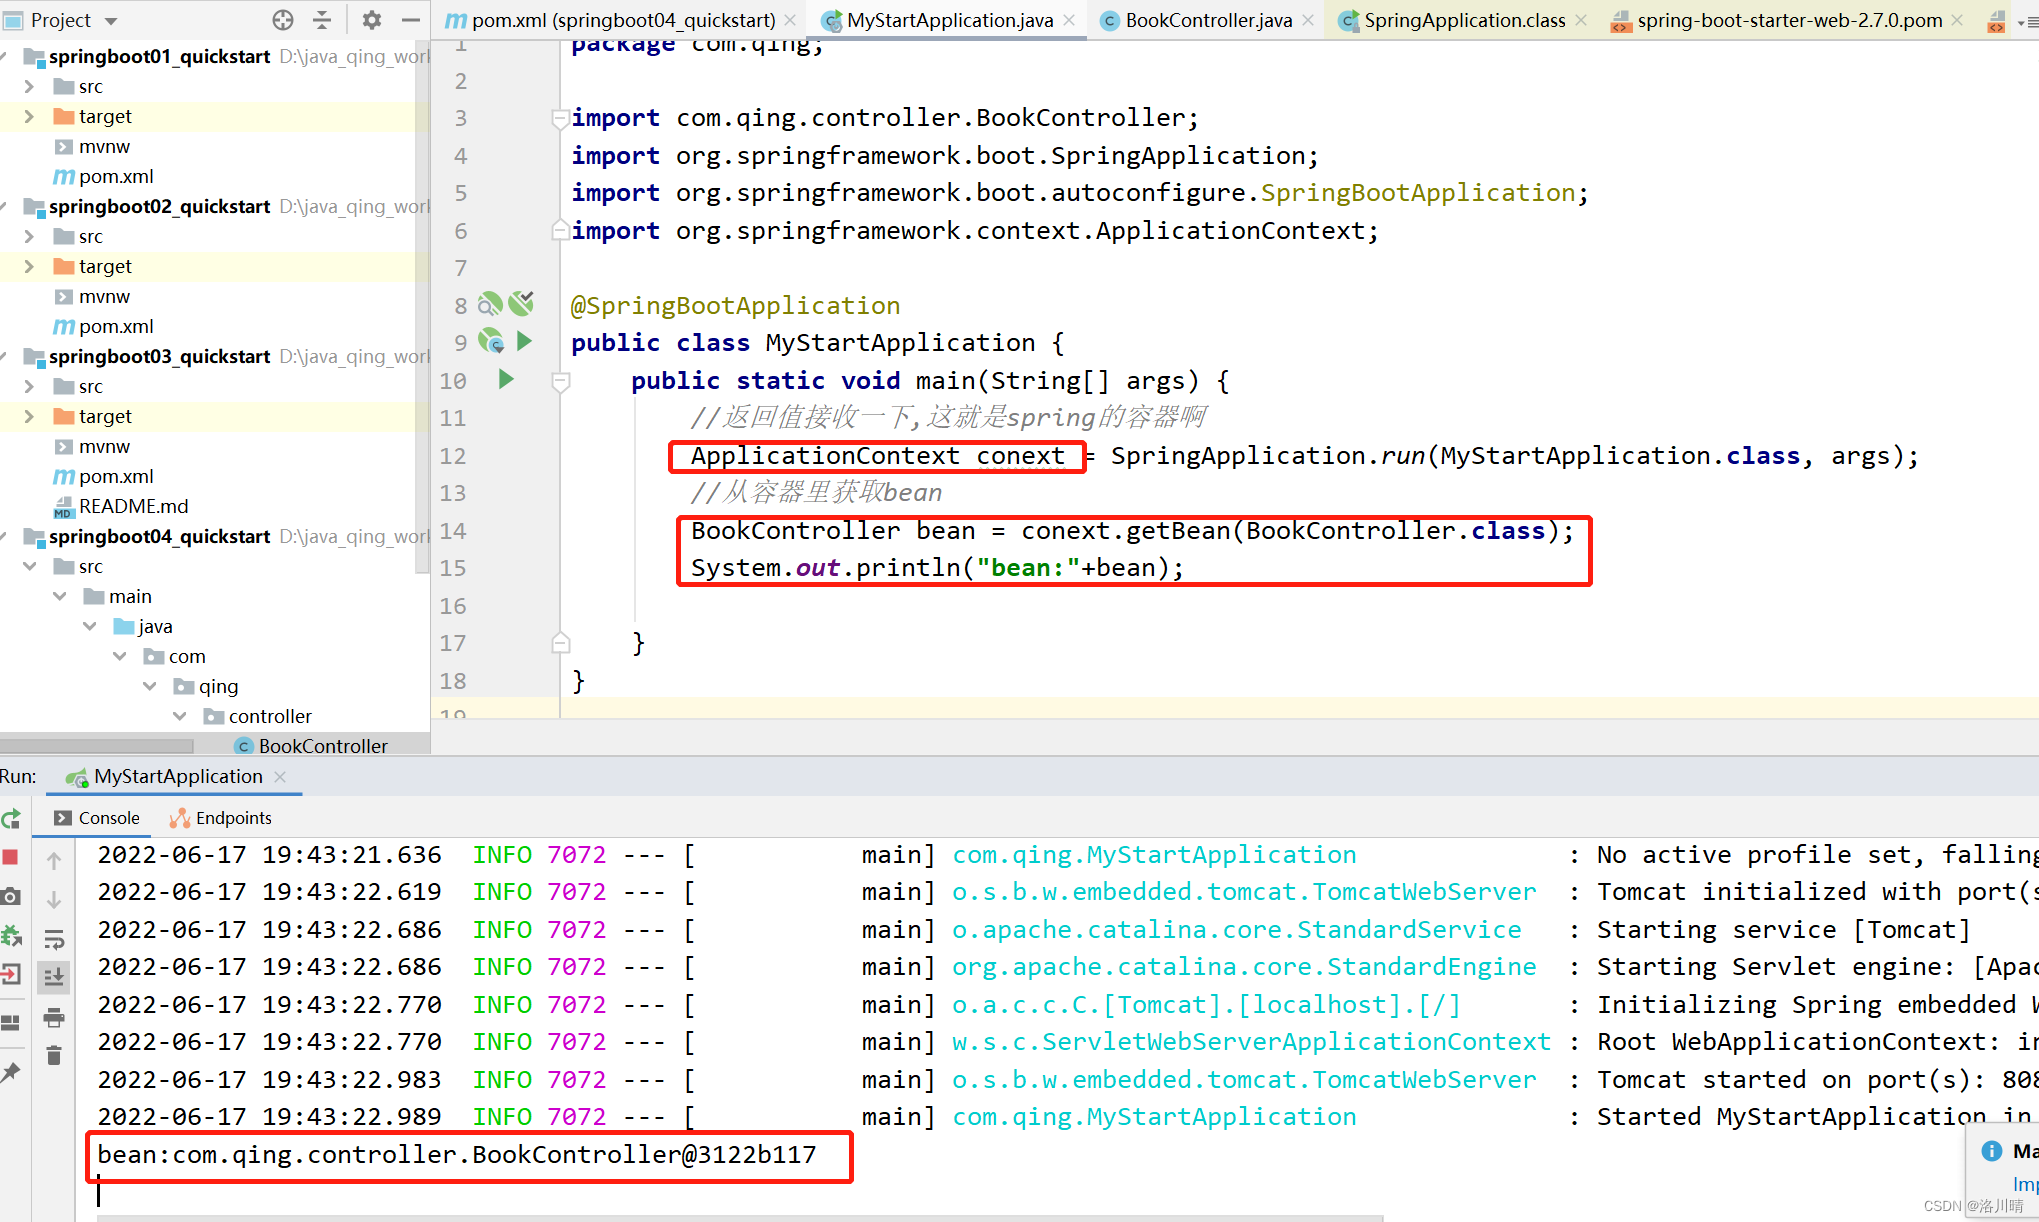Click the camera thread dump icon

11,897
